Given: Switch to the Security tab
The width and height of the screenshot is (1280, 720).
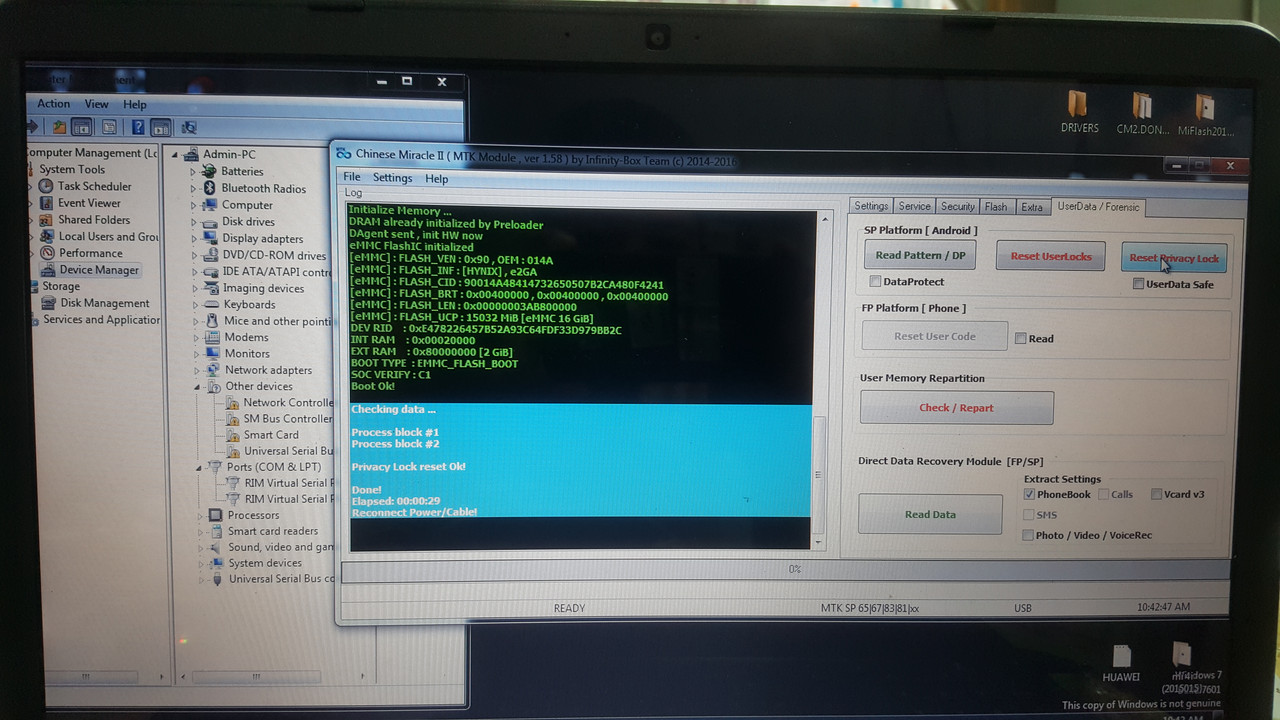Looking at the screenshot, I should [957, 206].
